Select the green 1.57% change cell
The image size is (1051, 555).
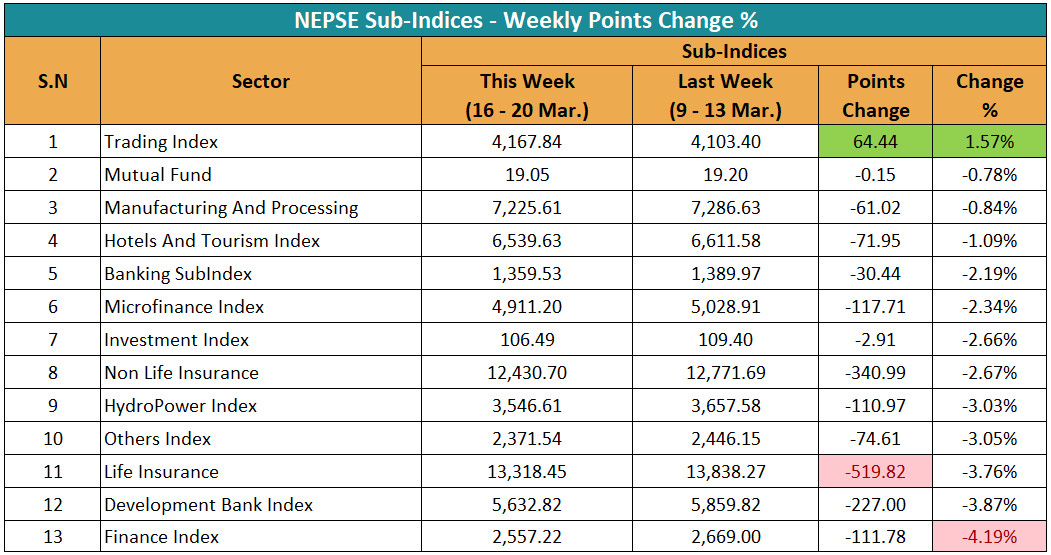(988, 142)
